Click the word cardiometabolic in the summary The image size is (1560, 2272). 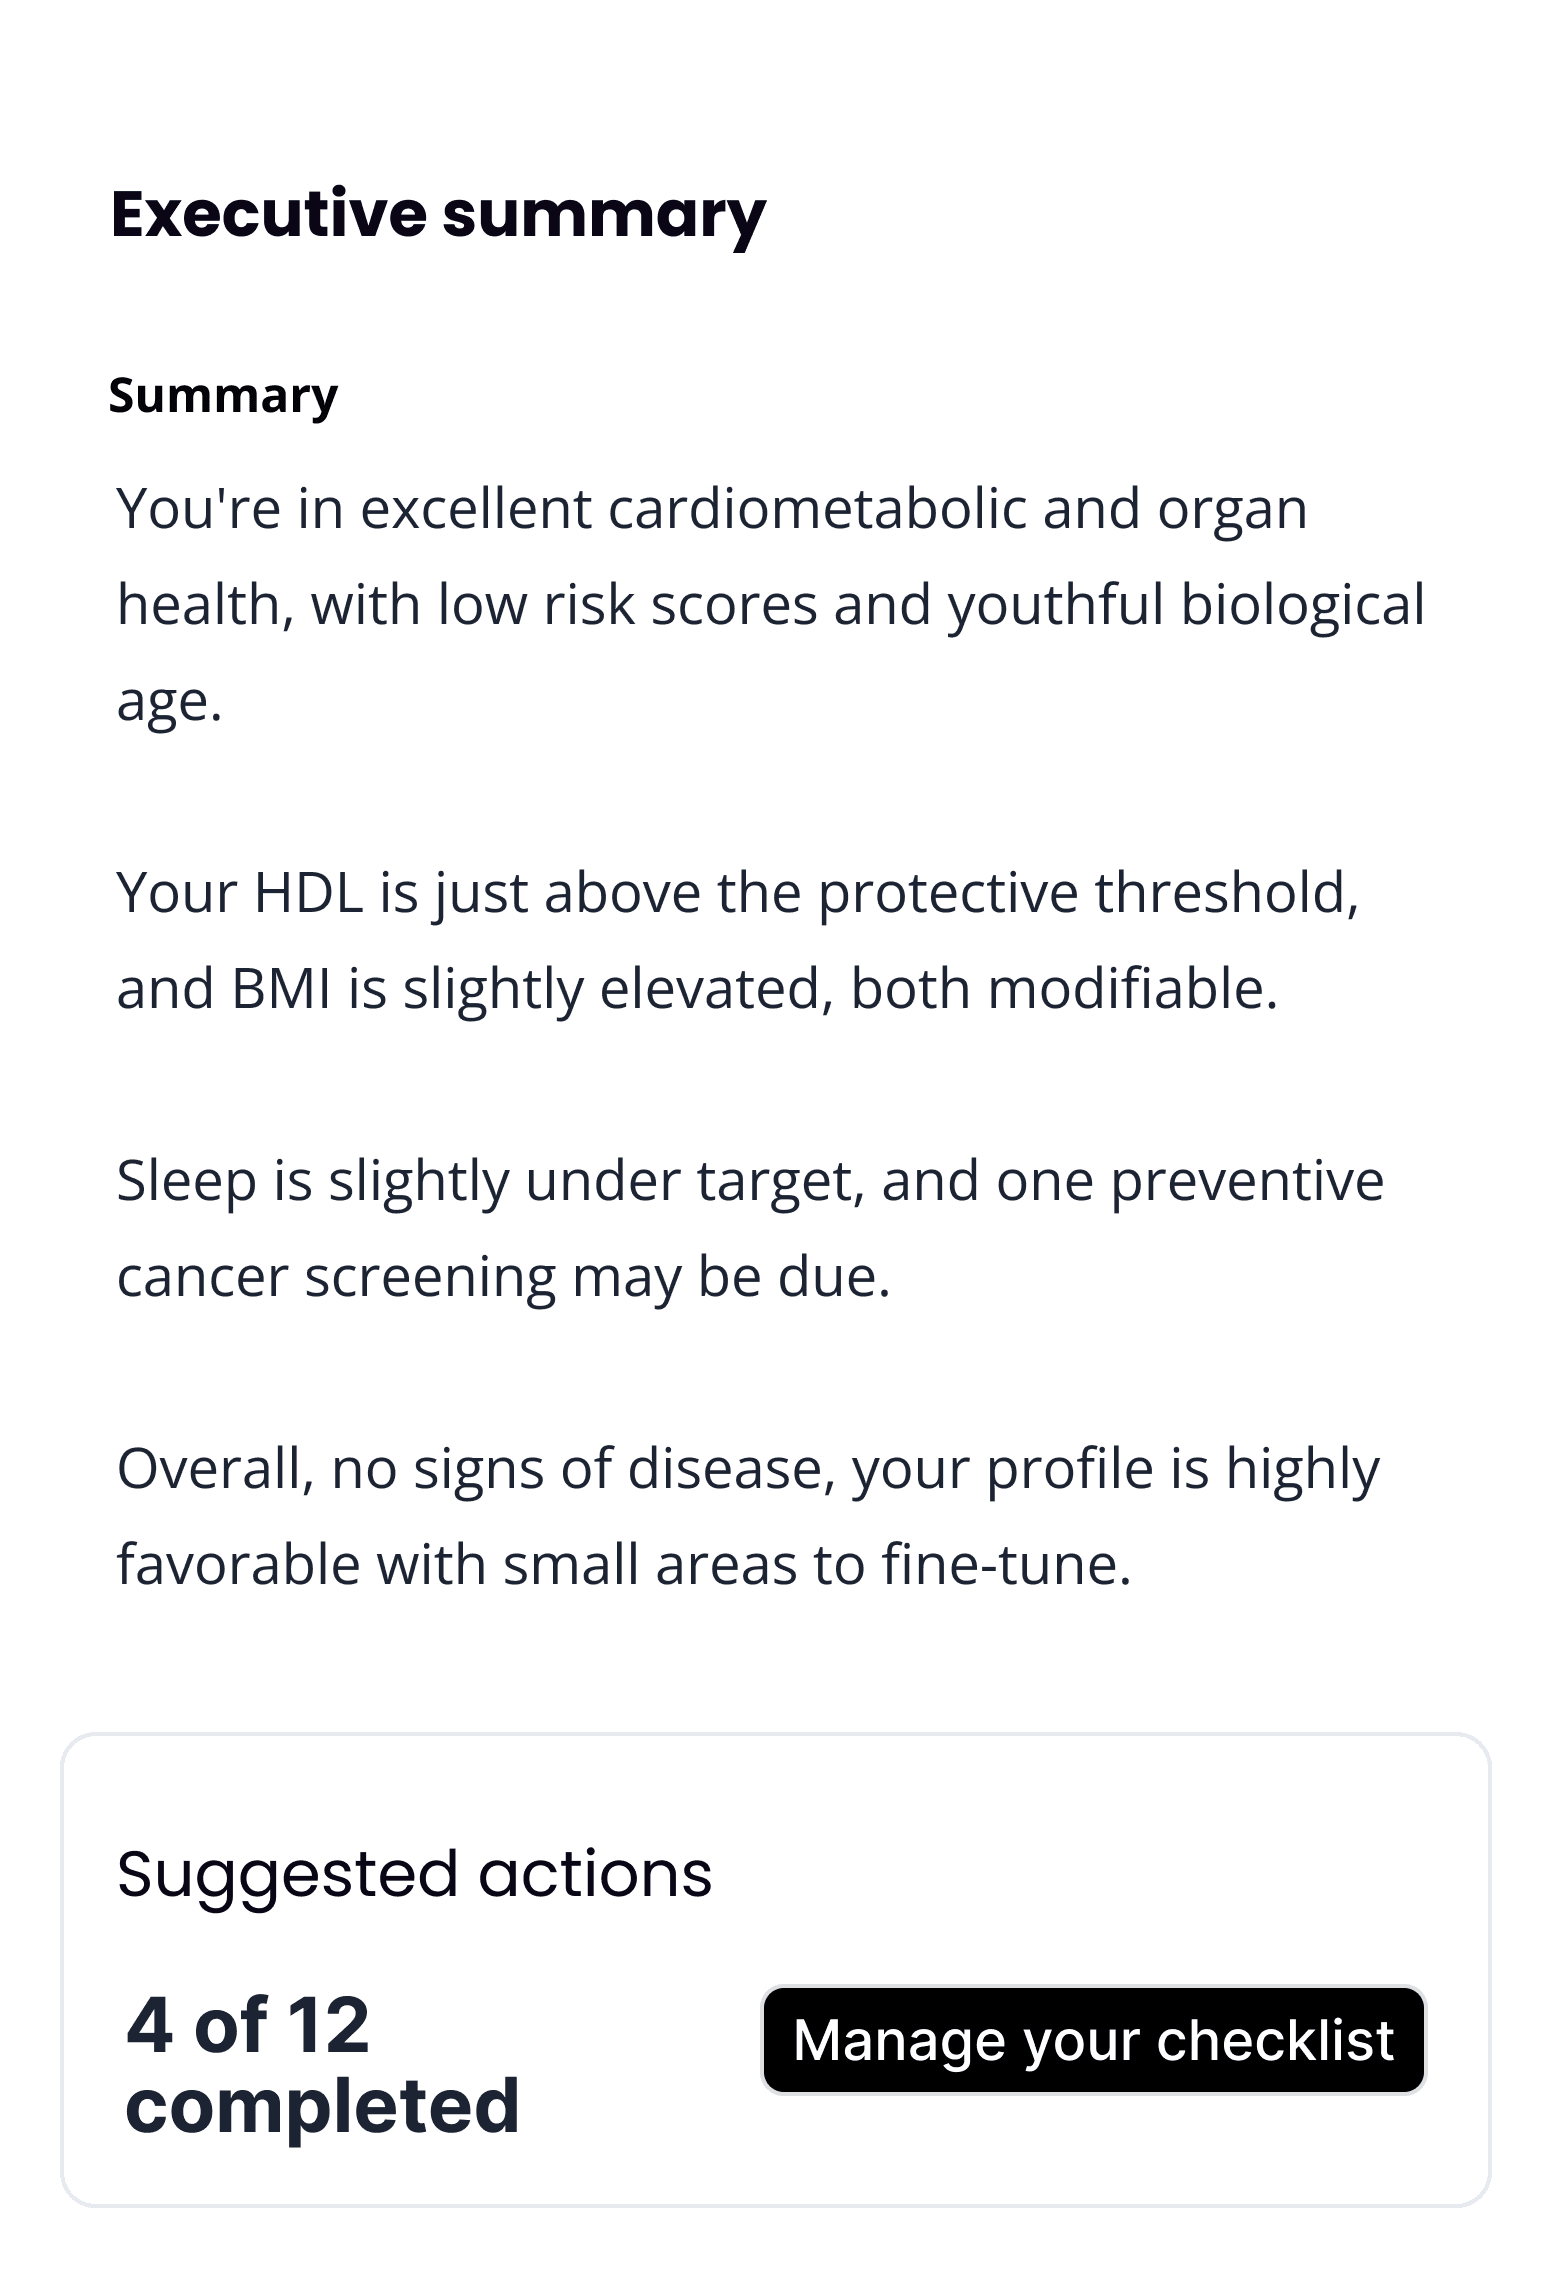tap(817, 509)
